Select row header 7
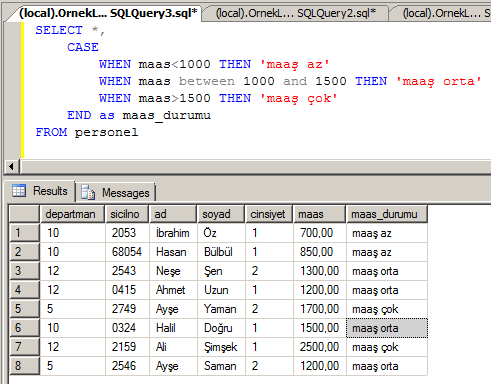 (x=24, y=347)
